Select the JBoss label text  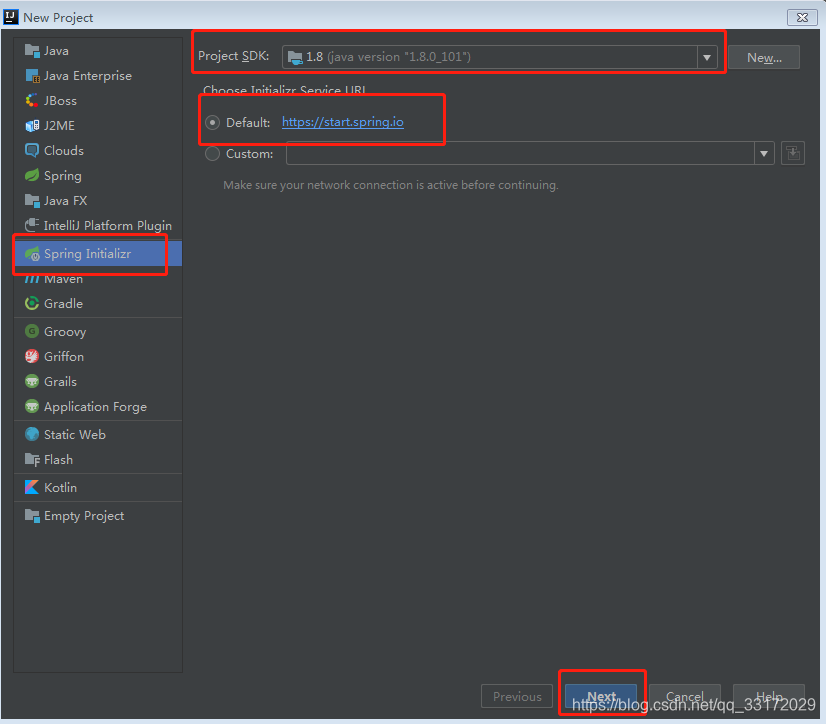tap(61, 101)
